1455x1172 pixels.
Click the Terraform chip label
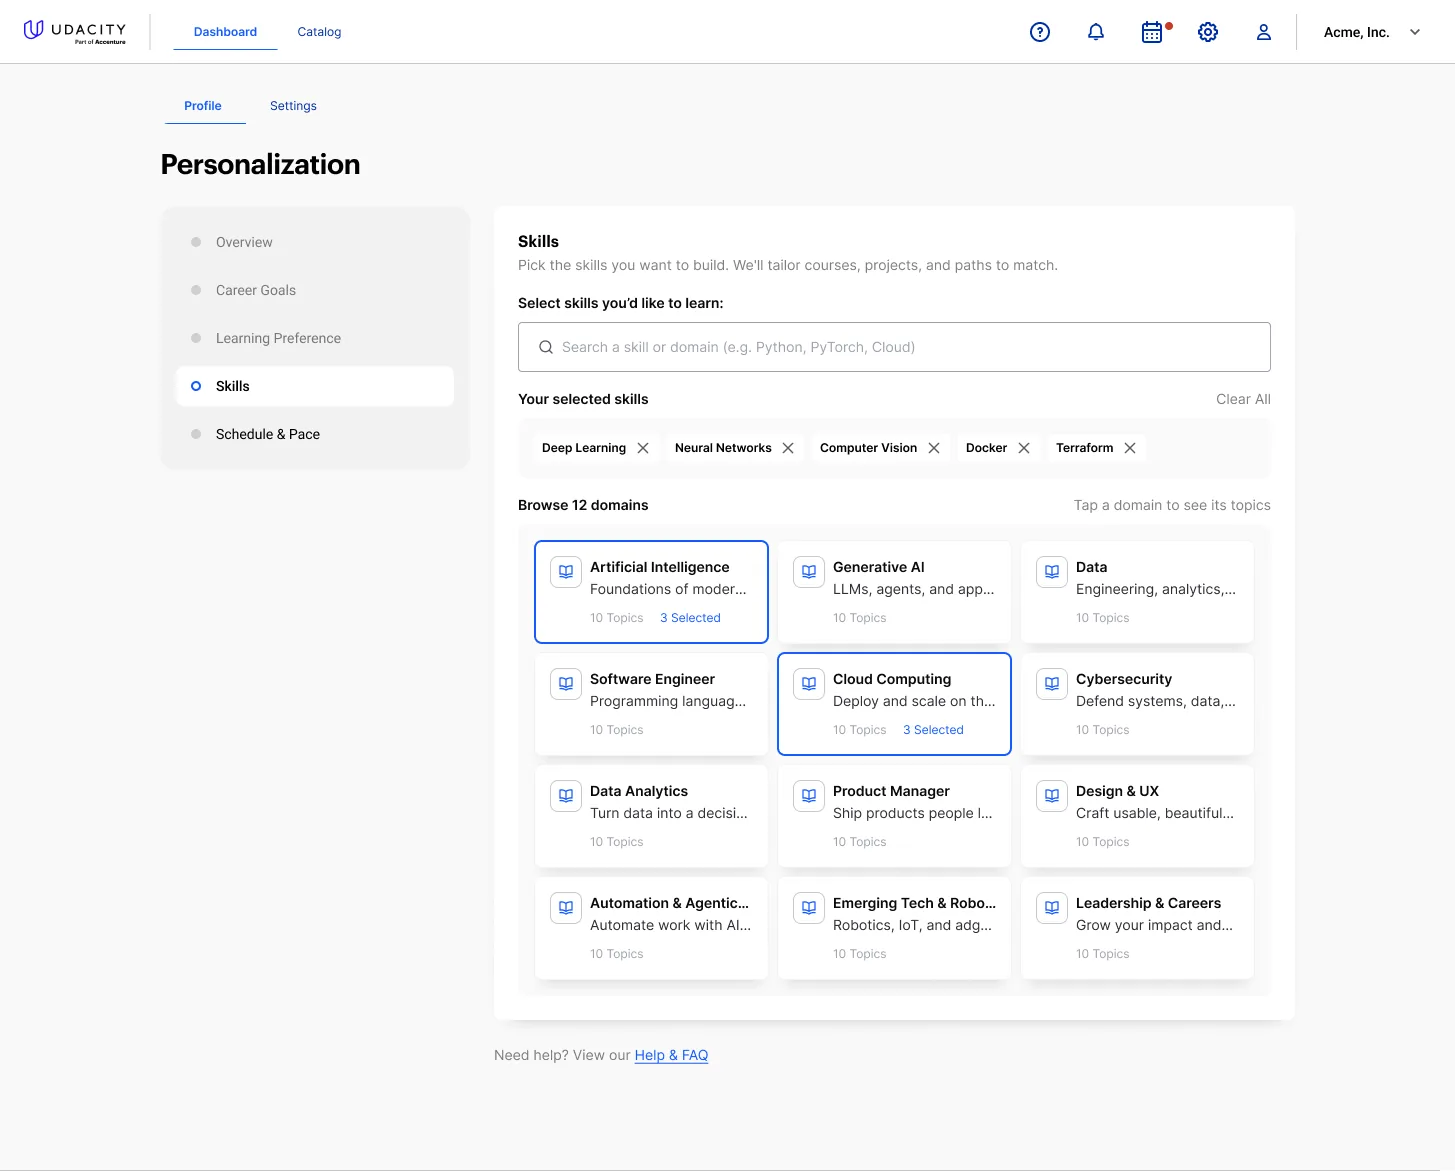(1084, 448)
